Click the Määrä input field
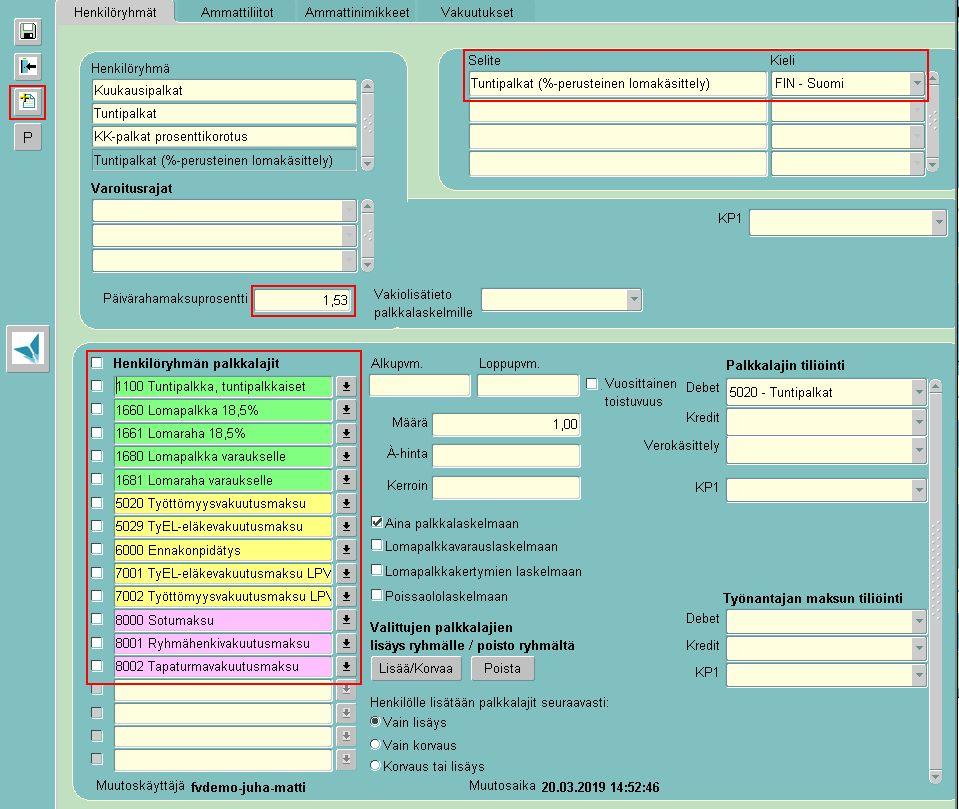 pos(506,424)
